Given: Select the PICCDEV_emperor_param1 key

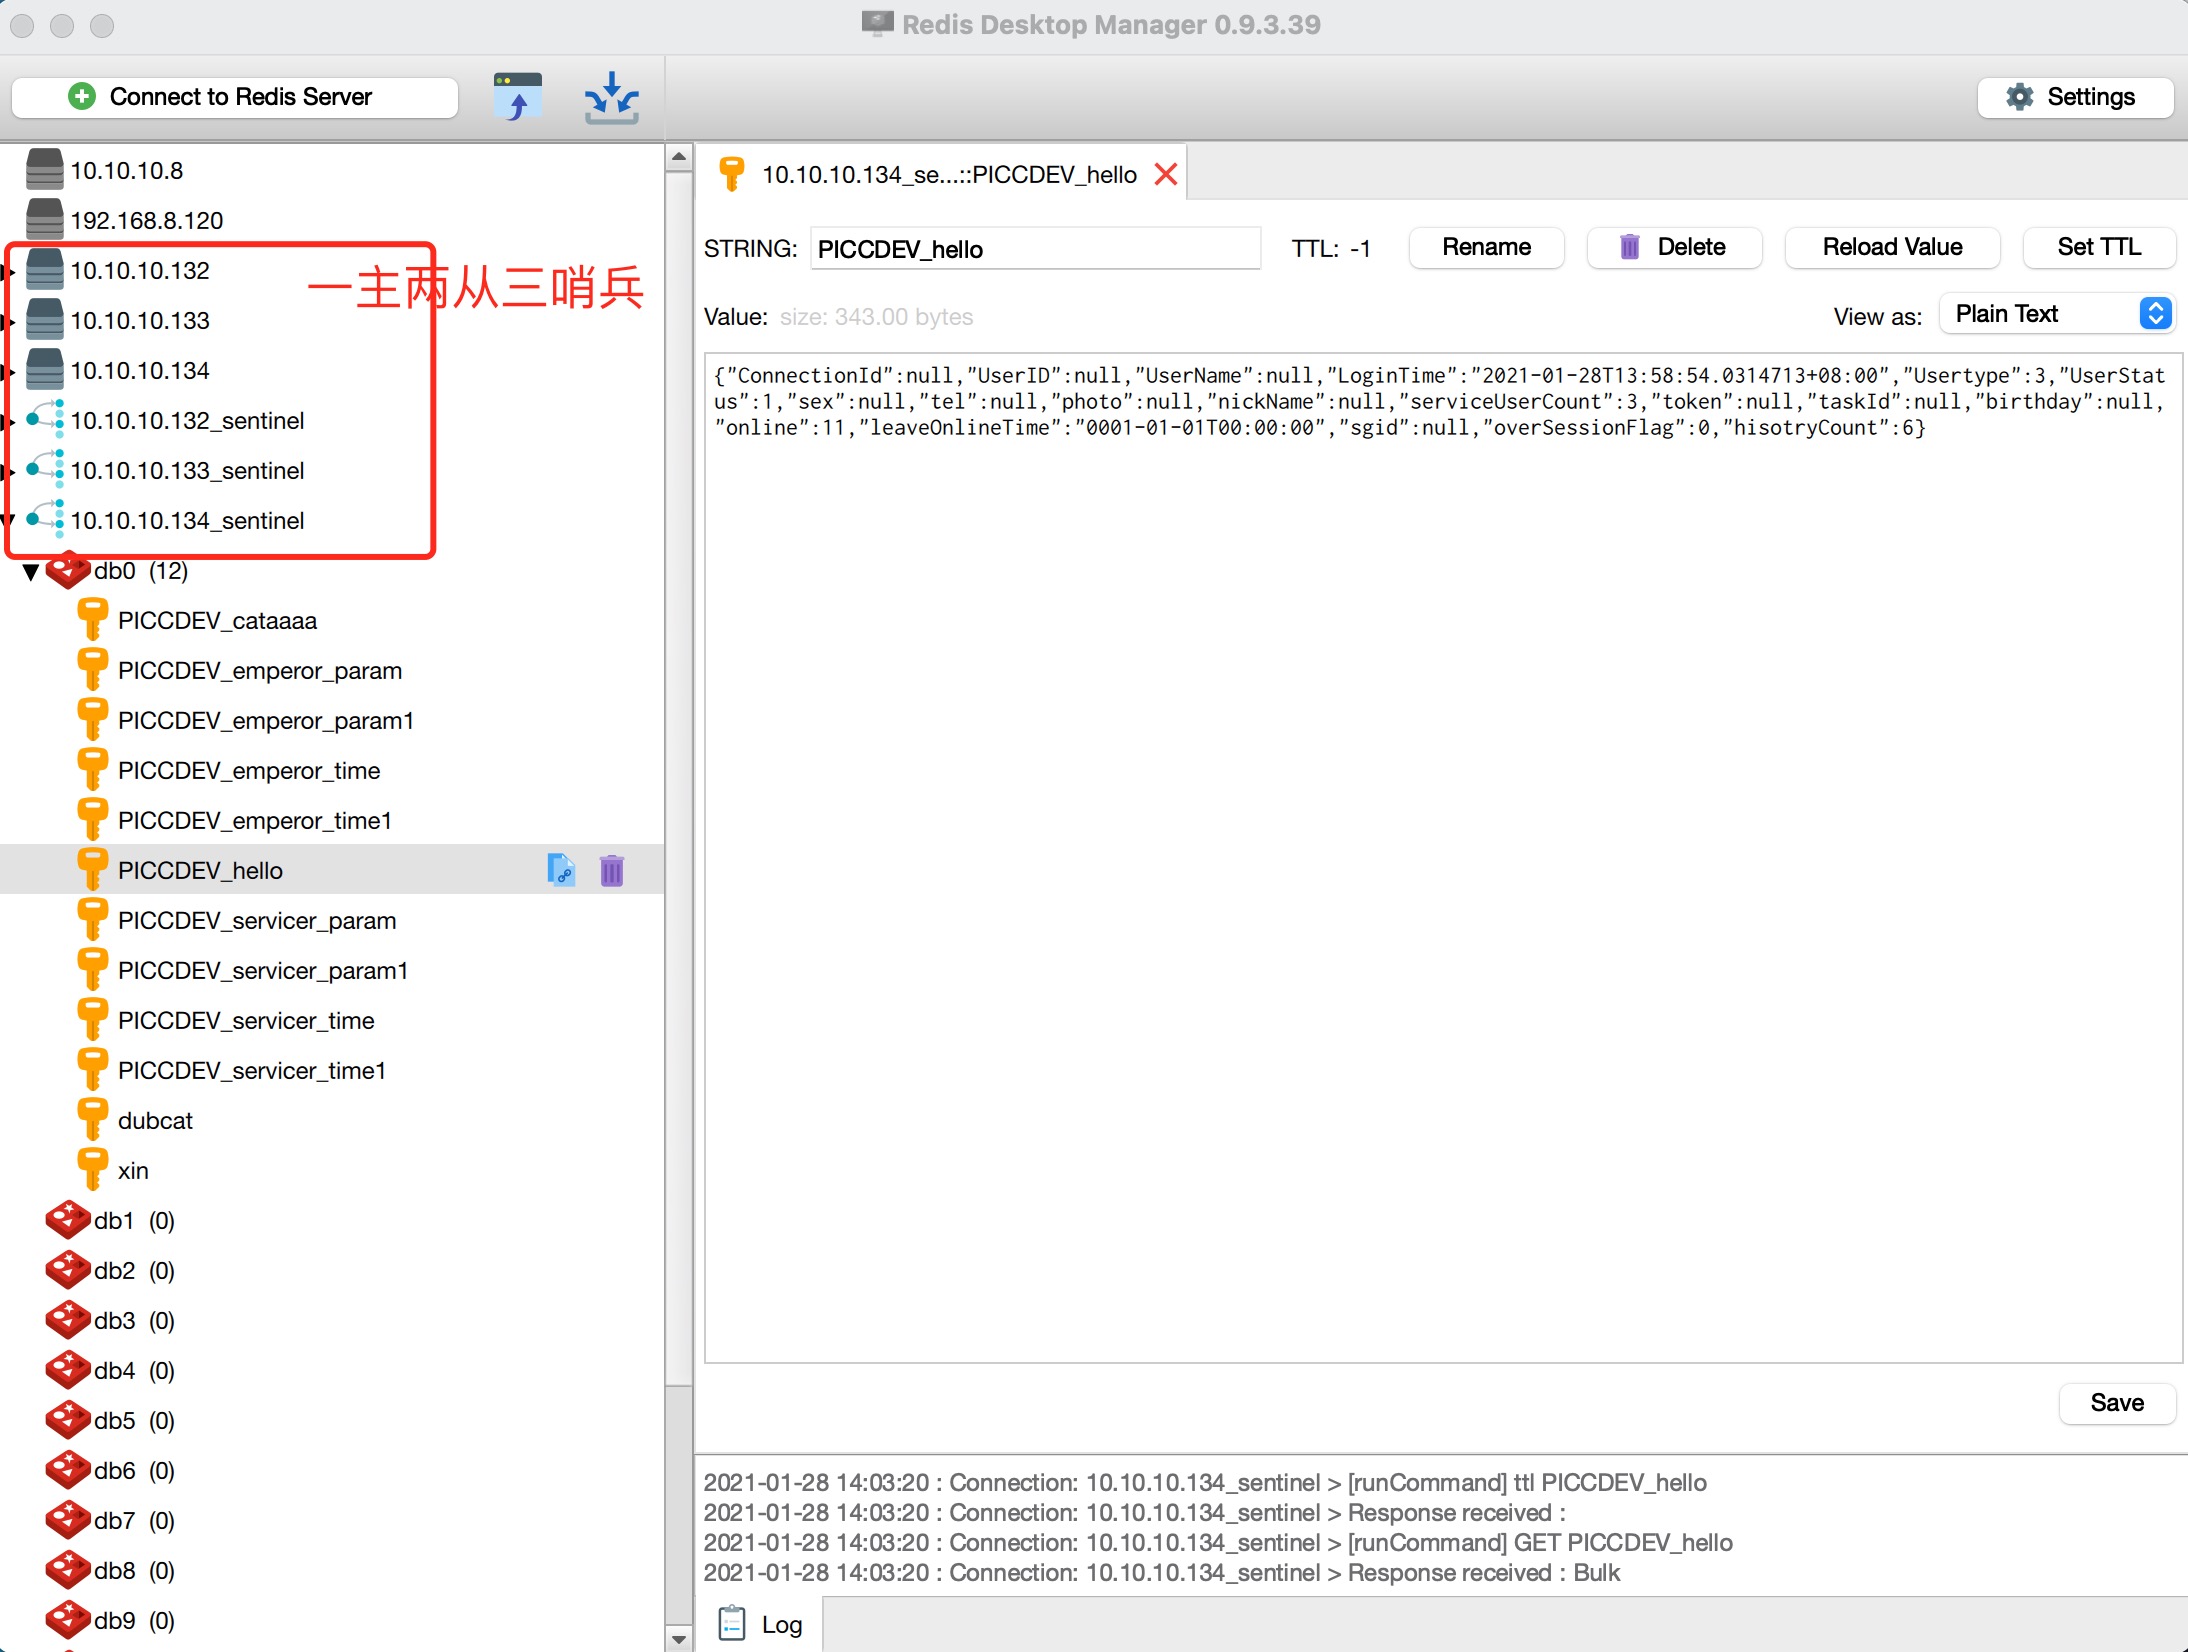Looking at the screenshot, I should coord(265,720).
